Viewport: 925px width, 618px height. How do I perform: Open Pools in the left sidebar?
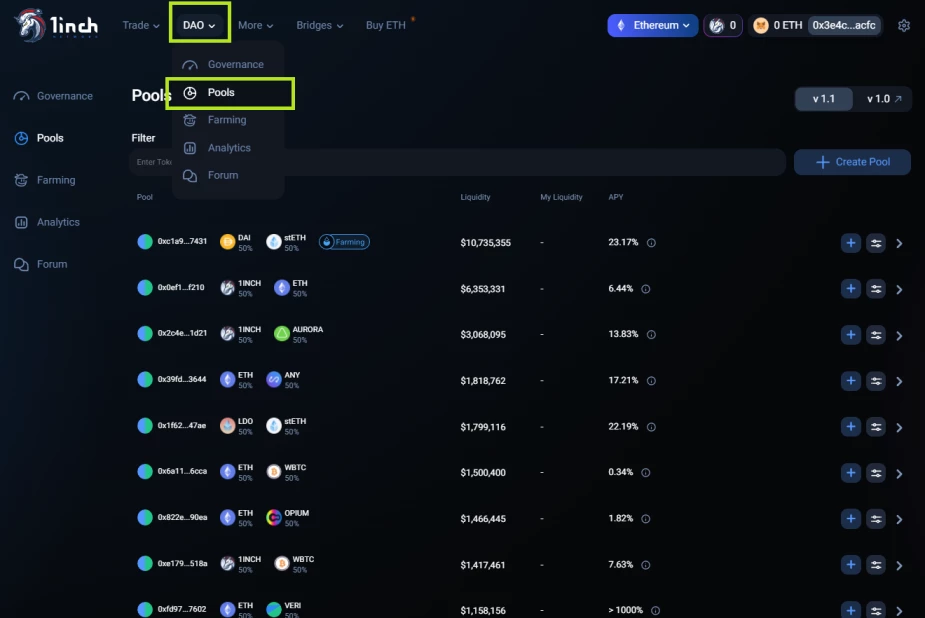pyautogui.click(x=39, y=138)
